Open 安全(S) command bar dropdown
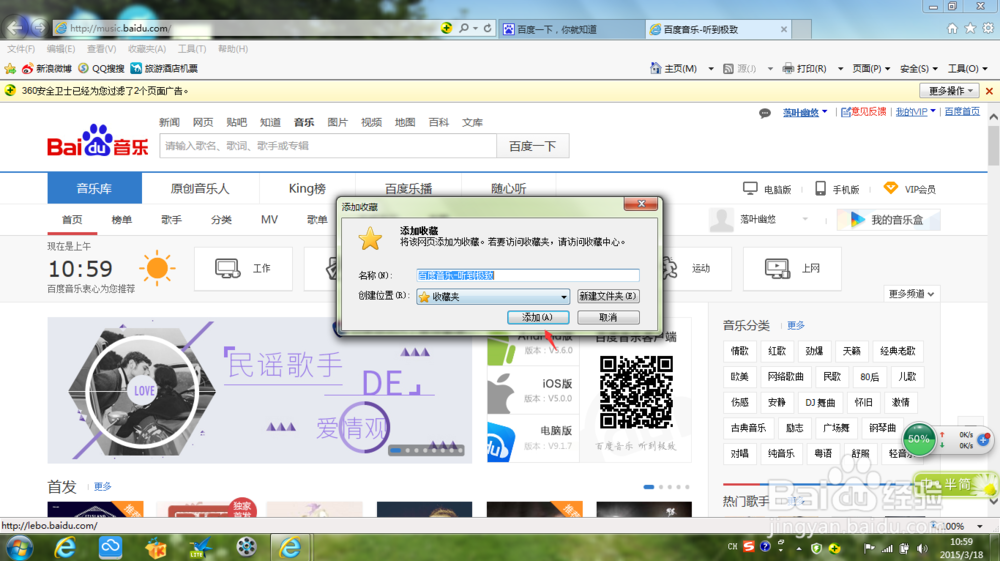Image resolution: width=1000 pixels, height=561 pixels. pyautogui.click(x=918, y=68)
